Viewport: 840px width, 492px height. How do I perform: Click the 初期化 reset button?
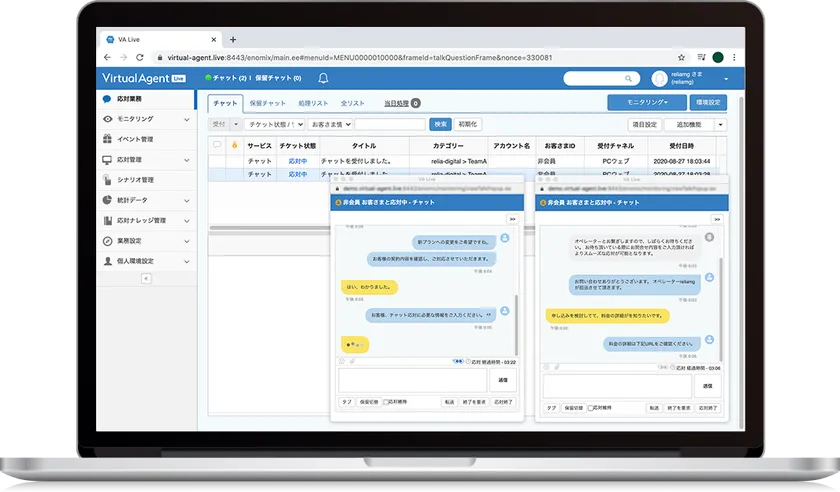tap(468, 124)
